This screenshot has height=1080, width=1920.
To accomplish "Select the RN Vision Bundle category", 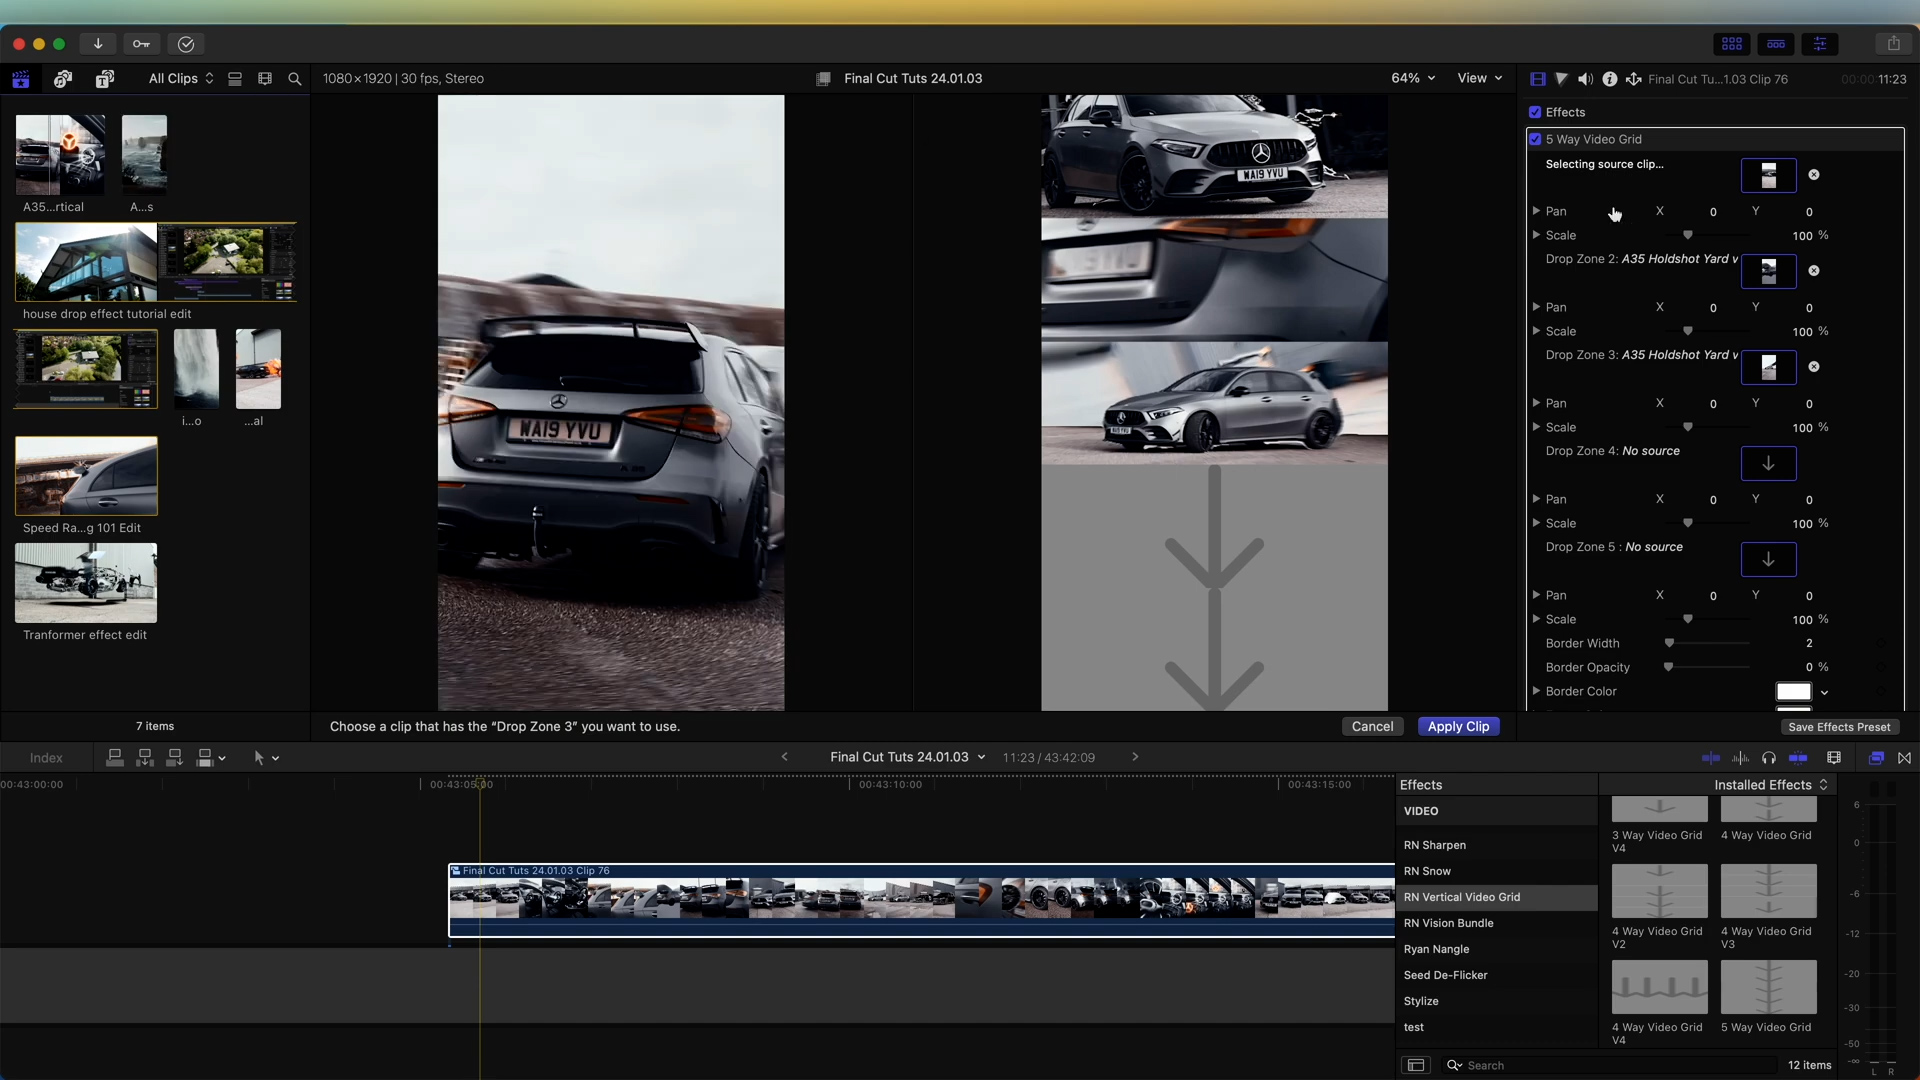I will (1448, 923).
